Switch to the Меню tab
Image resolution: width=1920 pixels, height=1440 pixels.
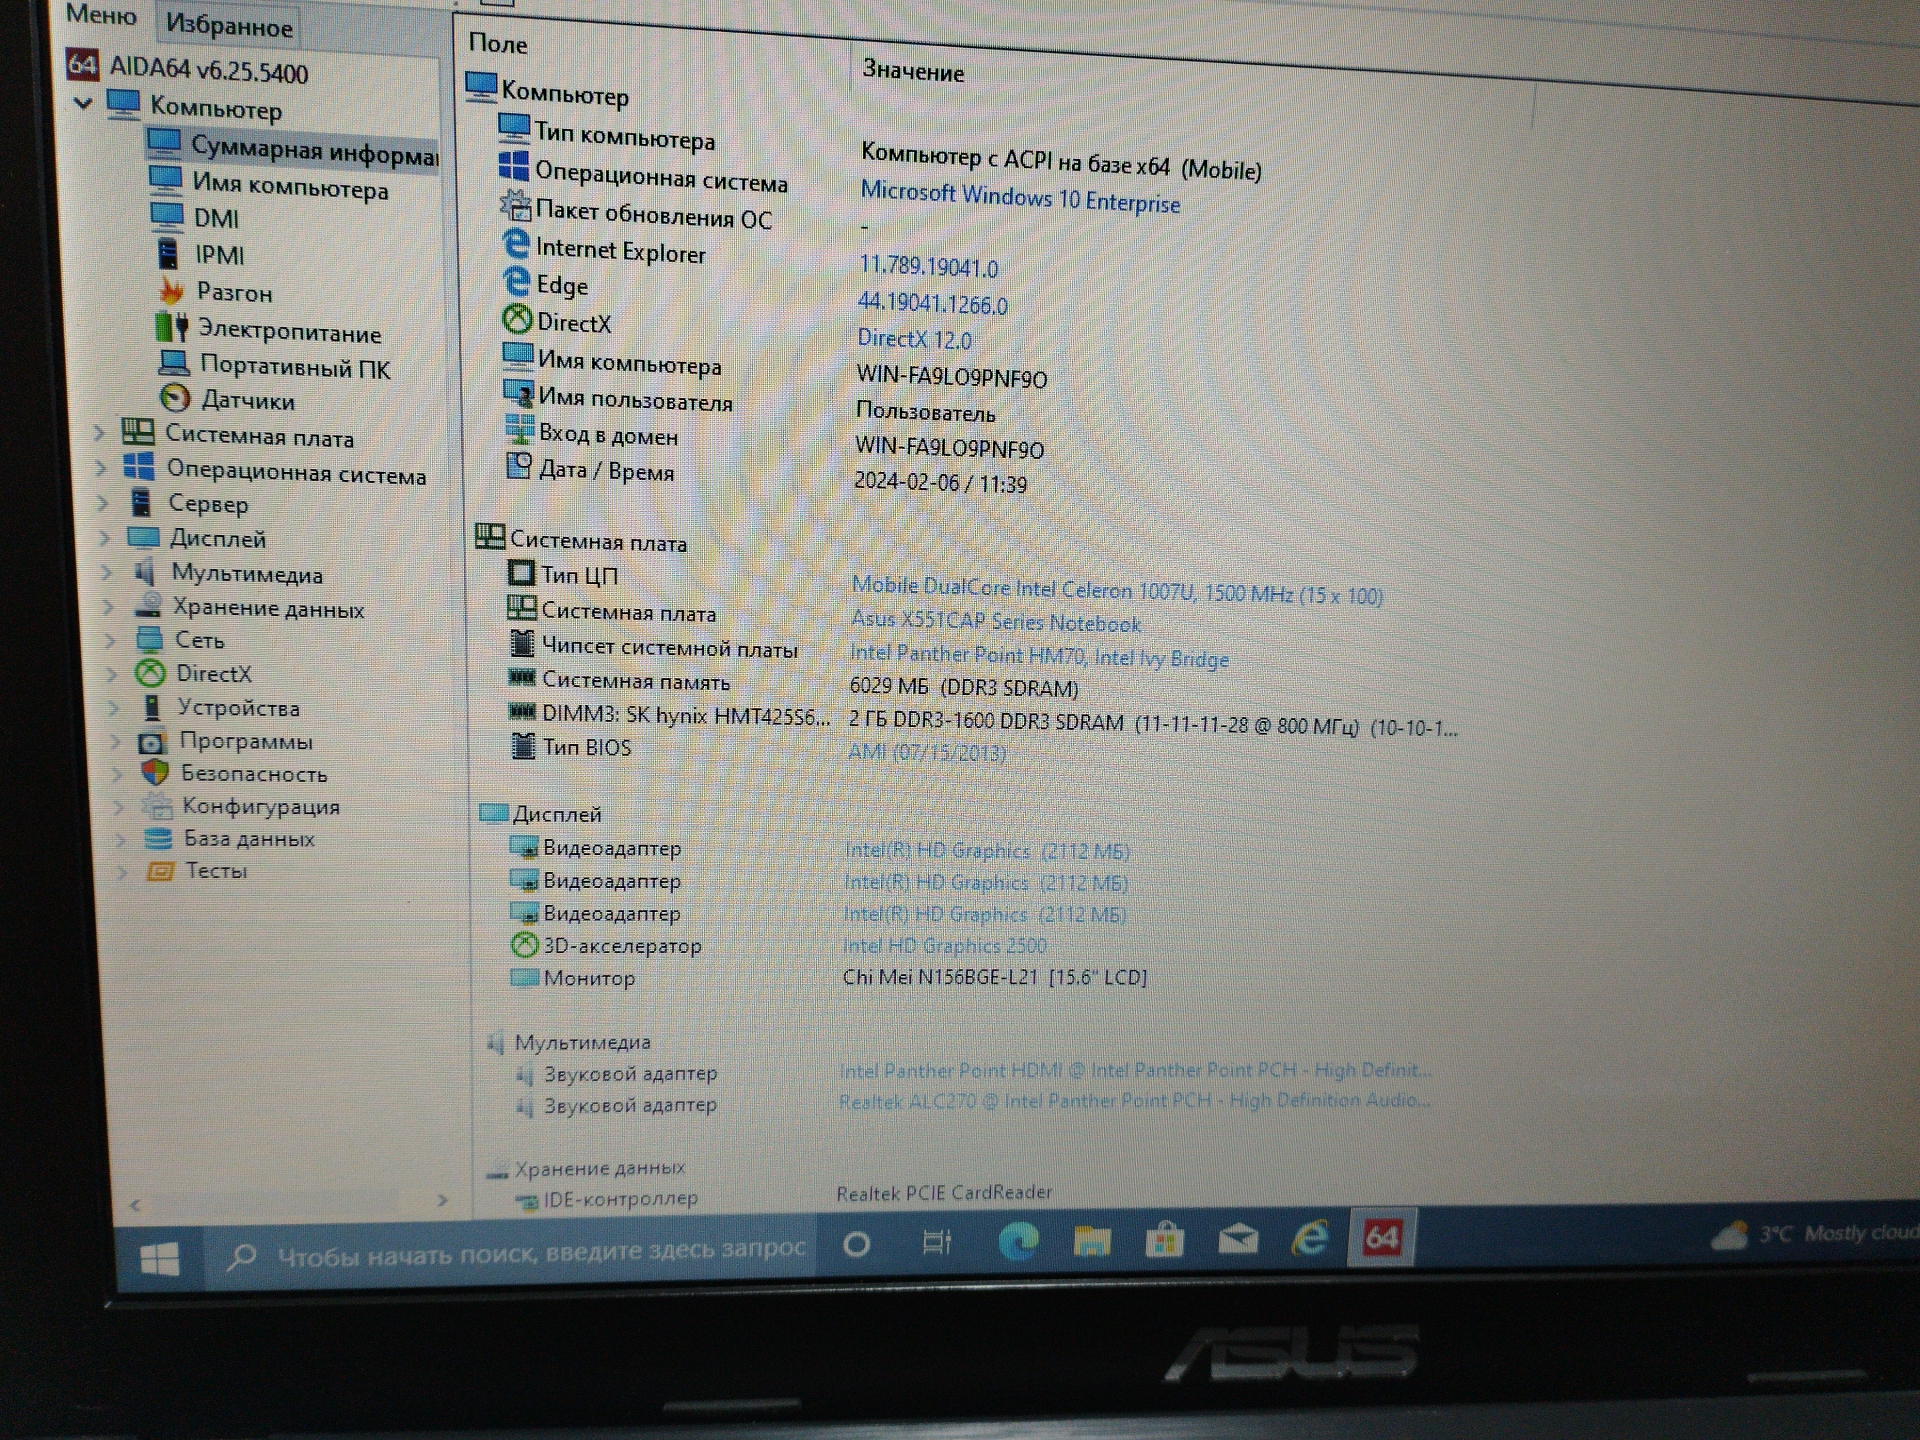coord(101,16)
